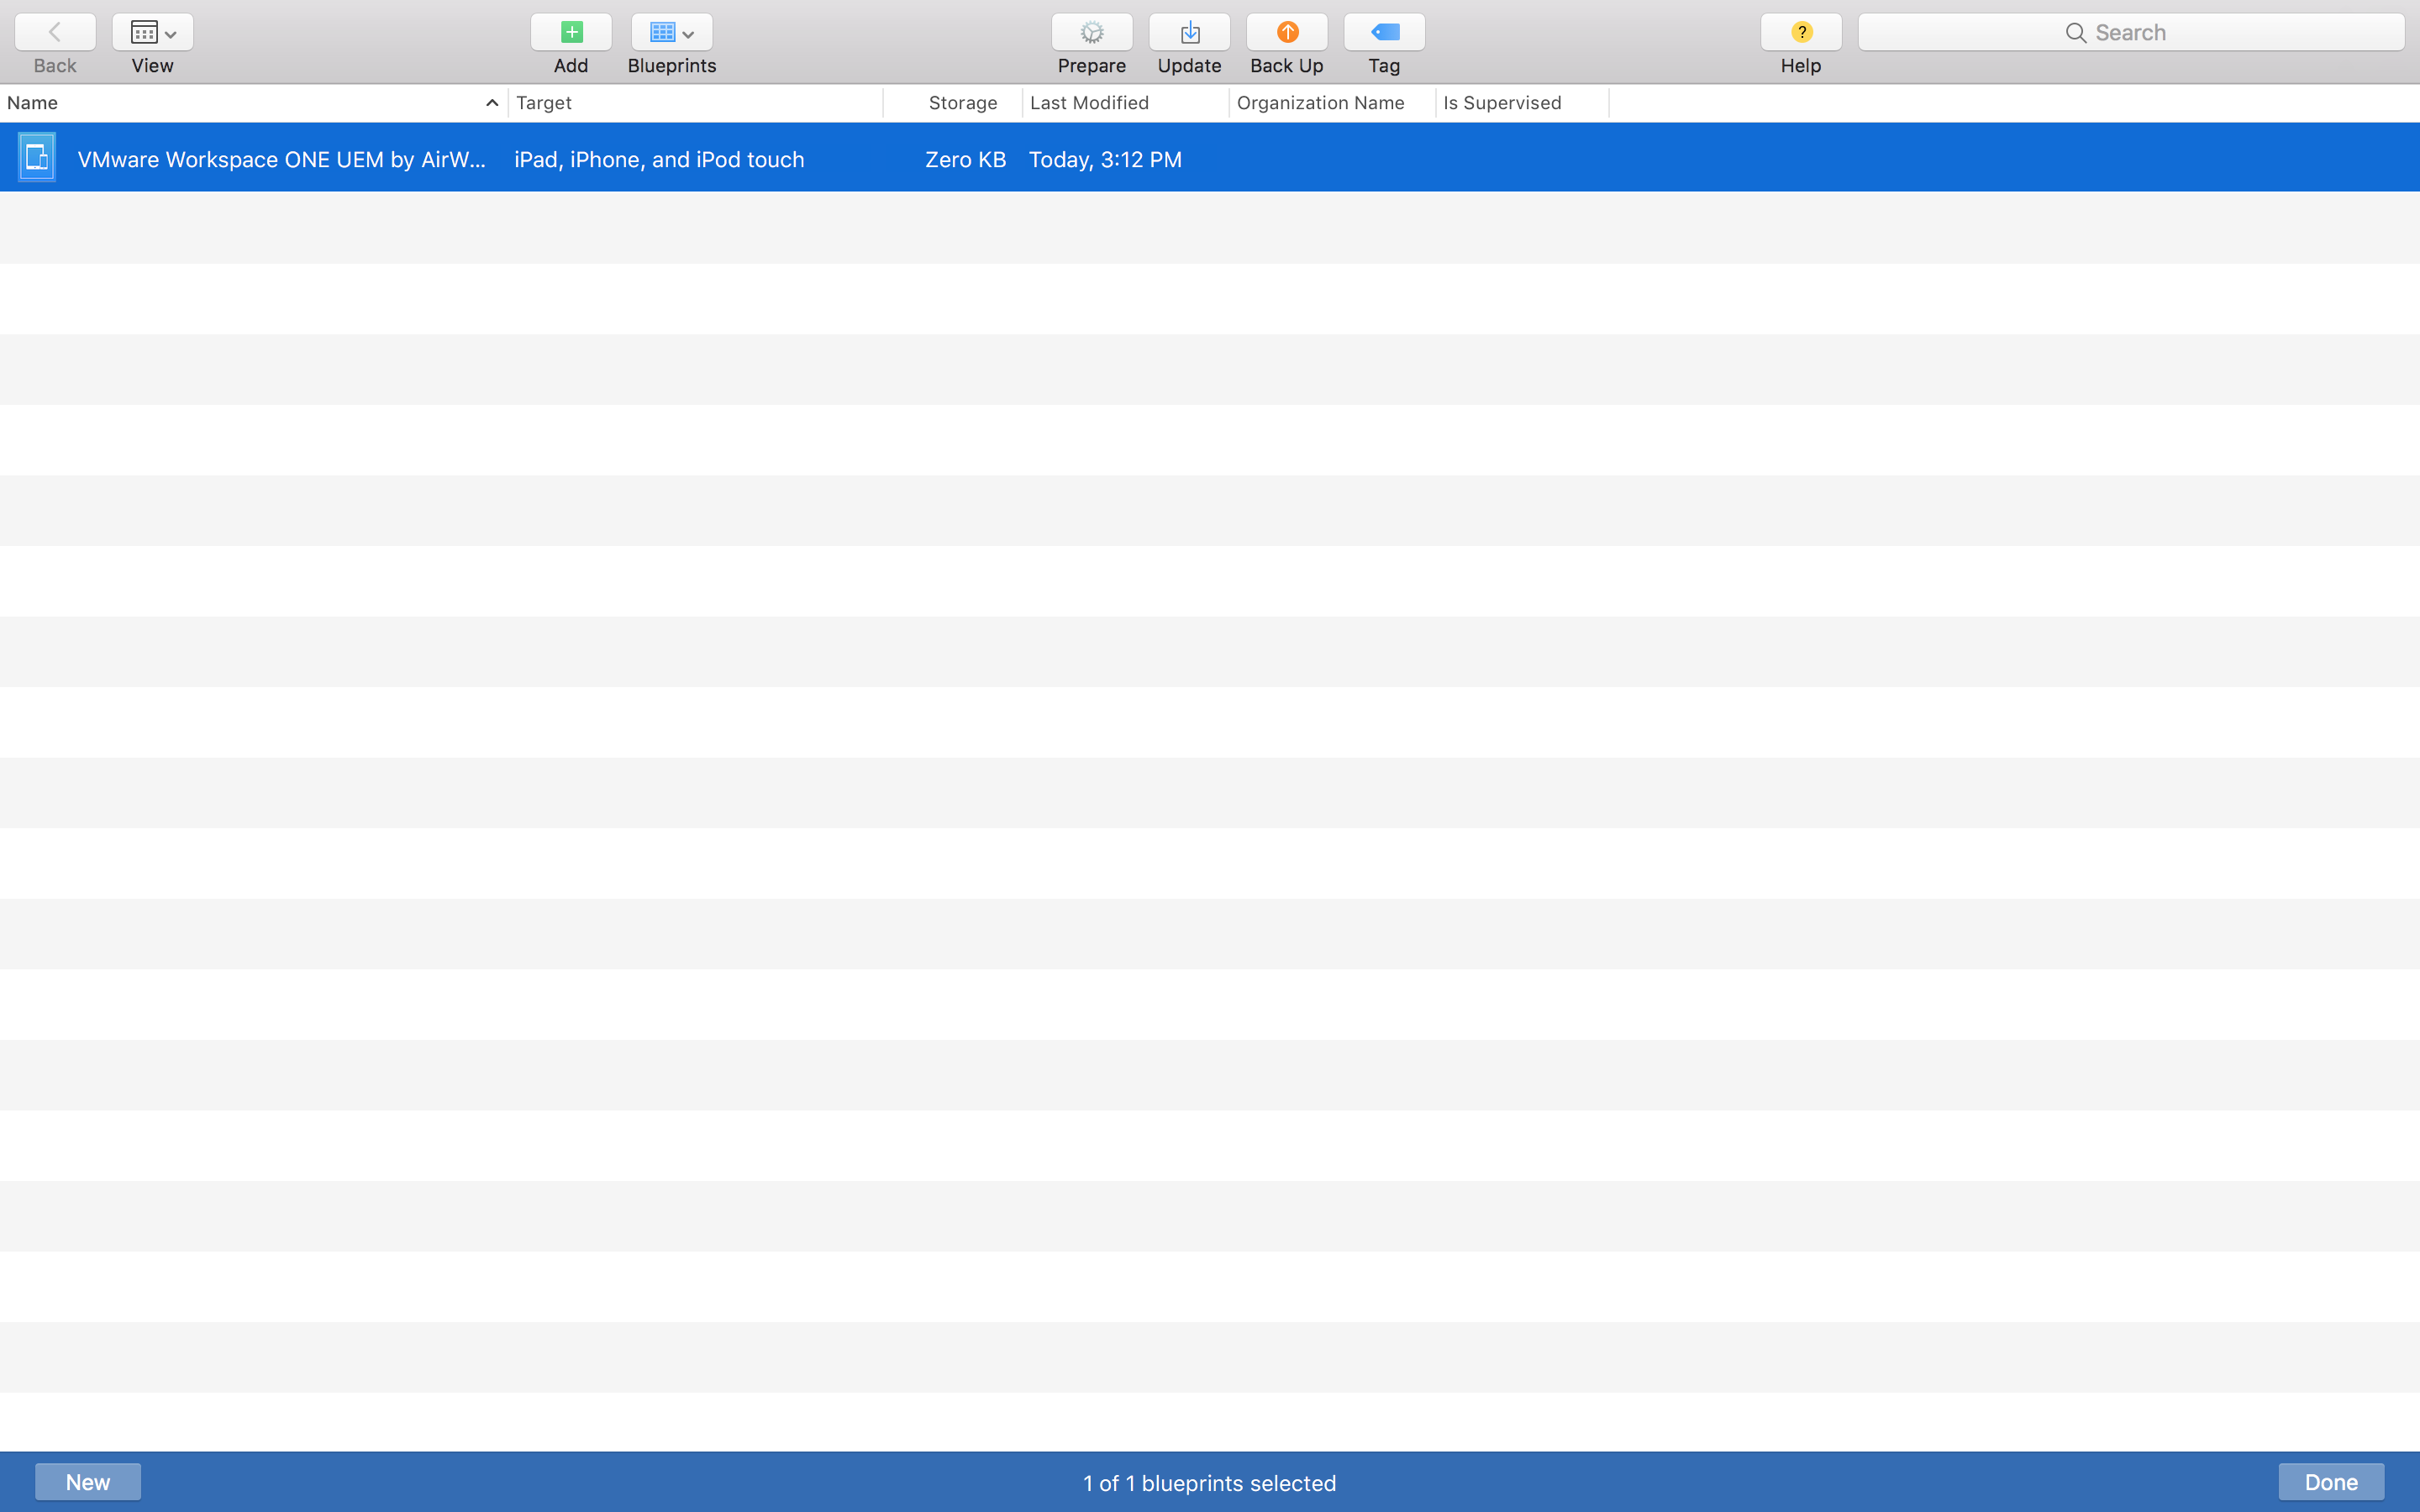Open Help with the yellow question icon
Viewport: 2420px width, 1512px height.
pos(1800,32)
